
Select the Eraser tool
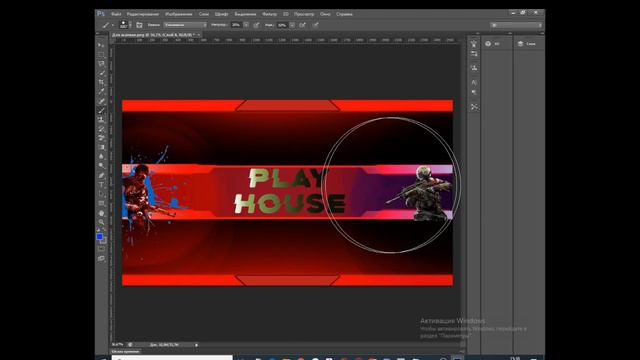101,138
